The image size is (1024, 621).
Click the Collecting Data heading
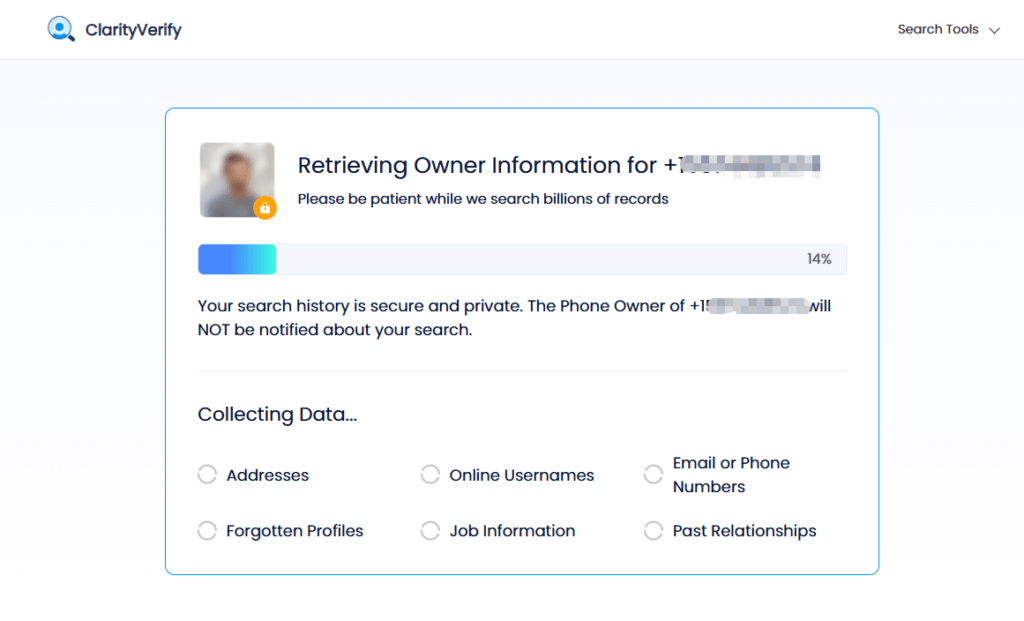[278, 415]
